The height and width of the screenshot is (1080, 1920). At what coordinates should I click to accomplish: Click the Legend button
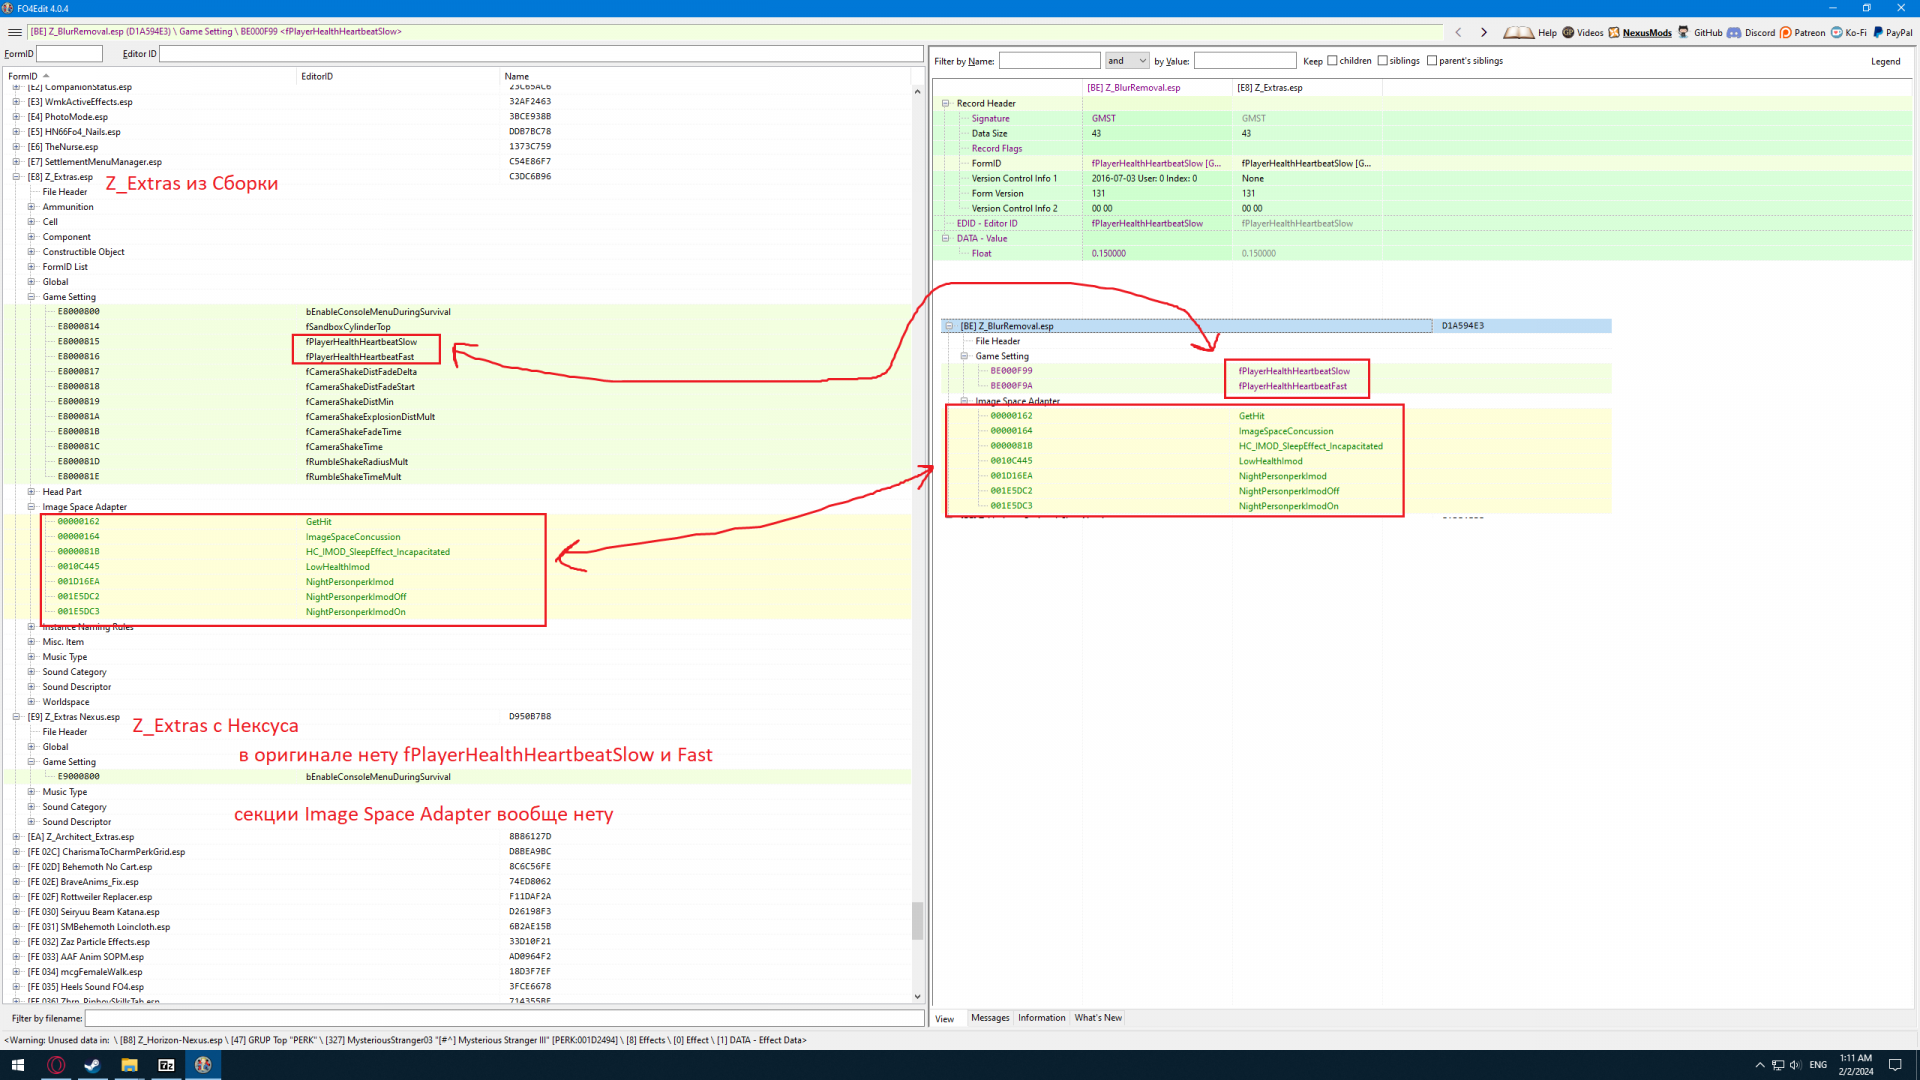tap(1885, 61)
